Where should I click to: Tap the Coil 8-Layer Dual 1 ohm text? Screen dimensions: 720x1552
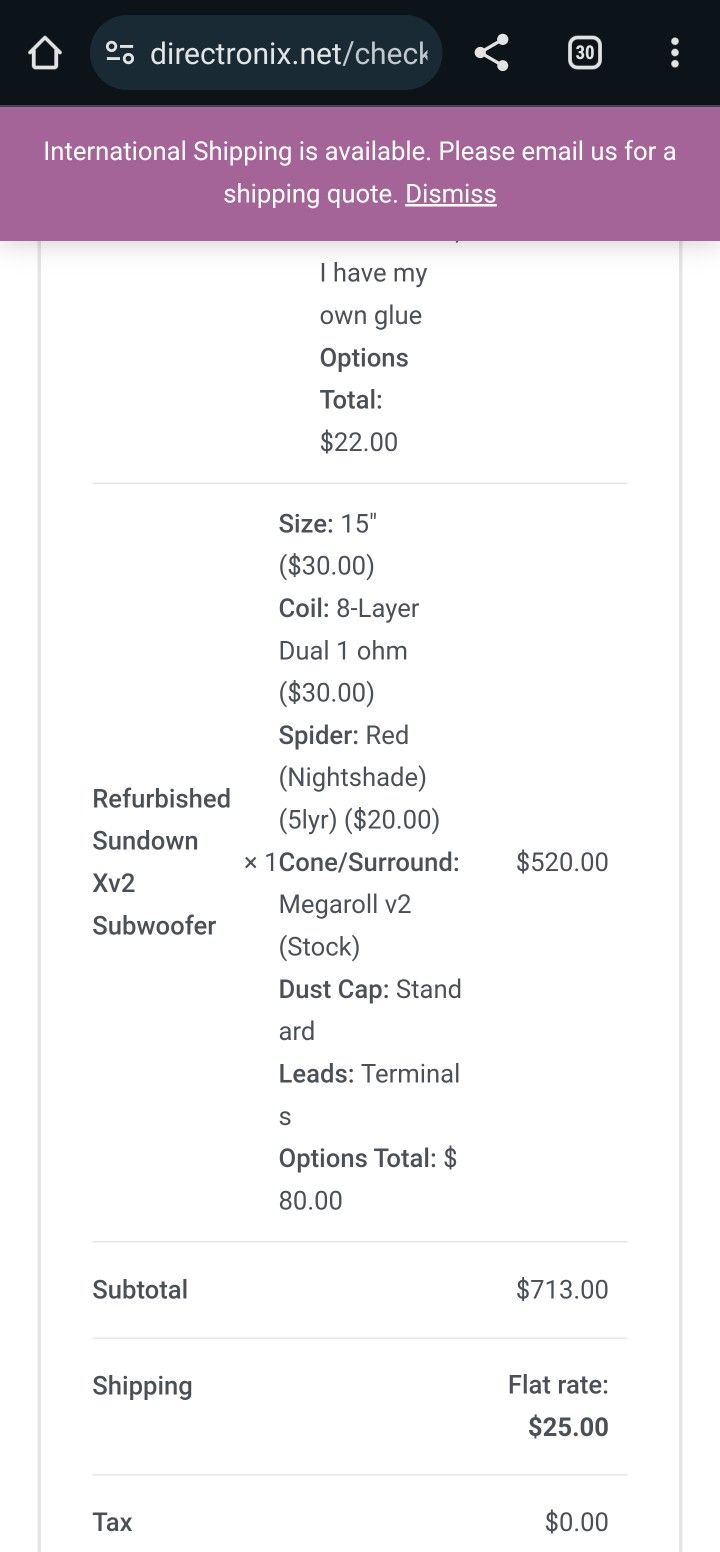pyautogui.click(x=349, y=650)
